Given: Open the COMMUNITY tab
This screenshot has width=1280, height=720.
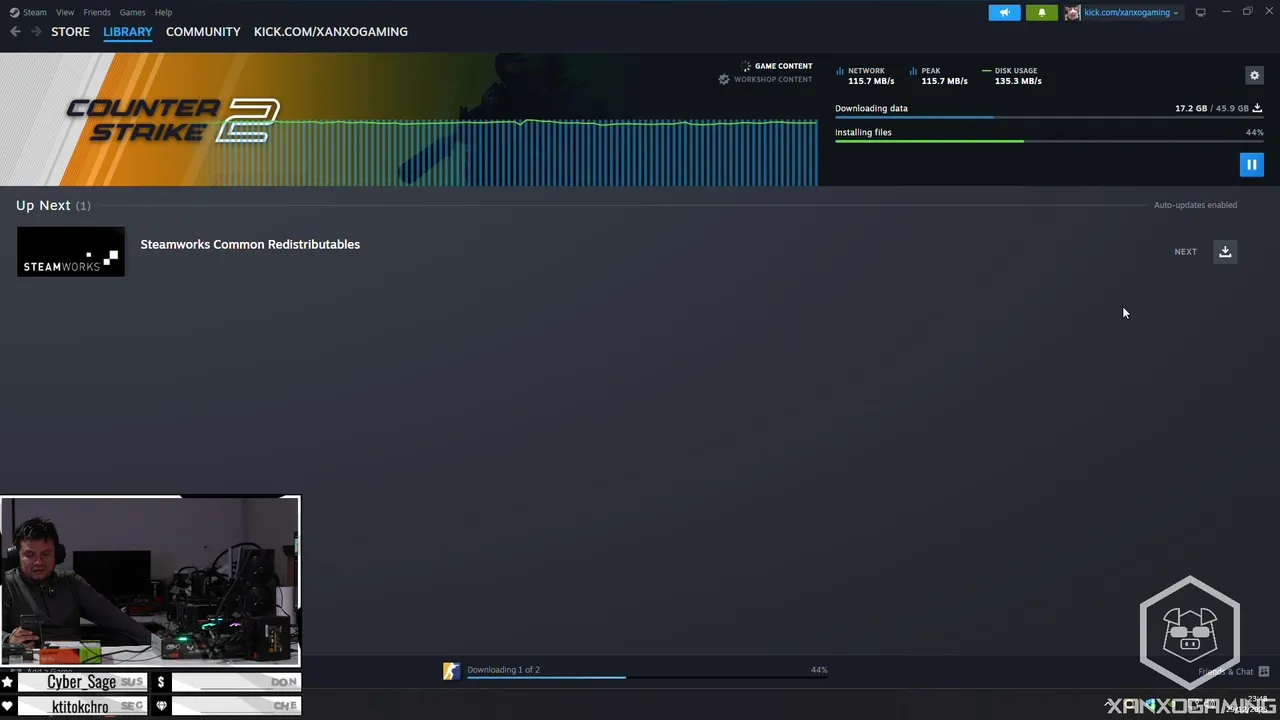Looking at the screenshot, I should (x=203, y=32).
